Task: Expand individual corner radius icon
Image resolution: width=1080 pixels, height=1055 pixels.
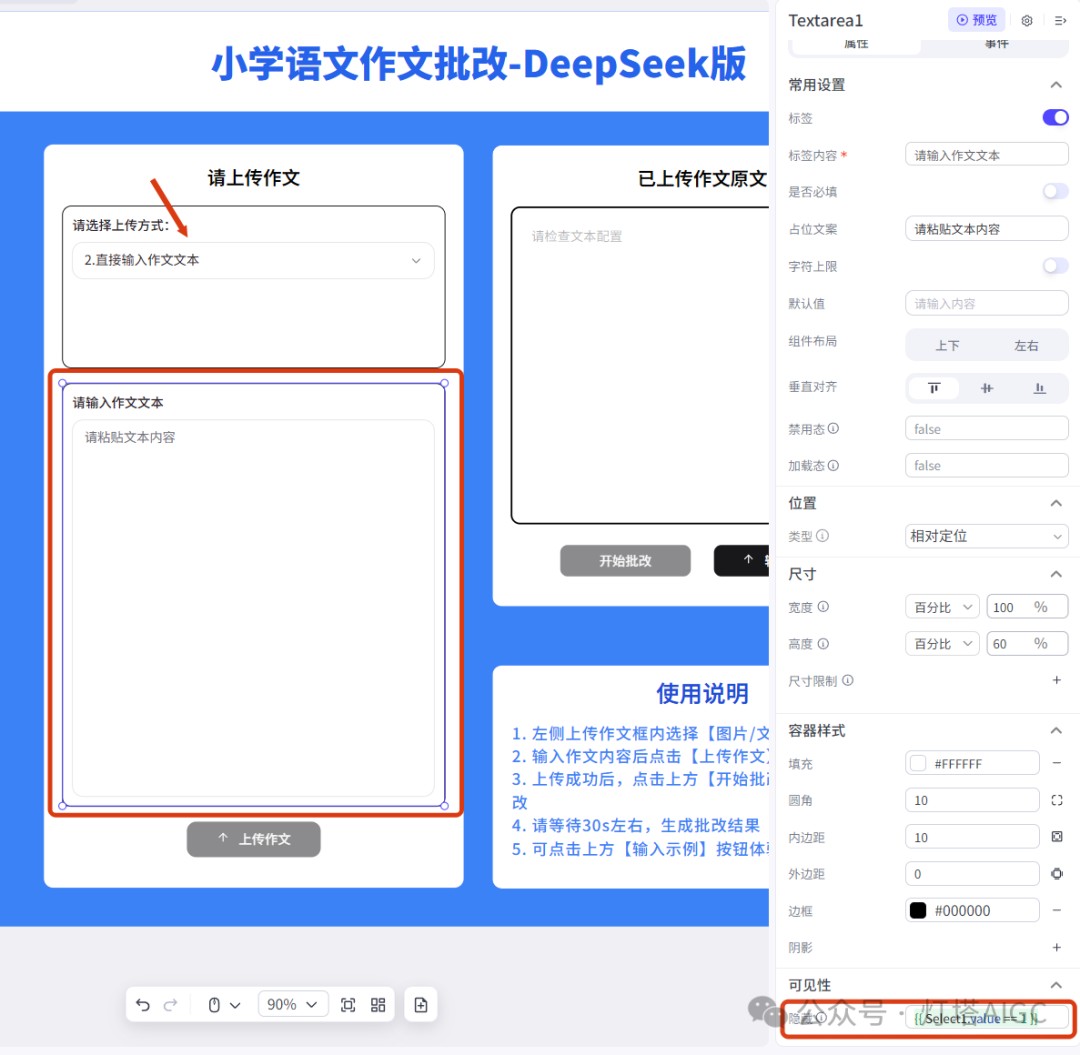Action: coord(1057,800)
